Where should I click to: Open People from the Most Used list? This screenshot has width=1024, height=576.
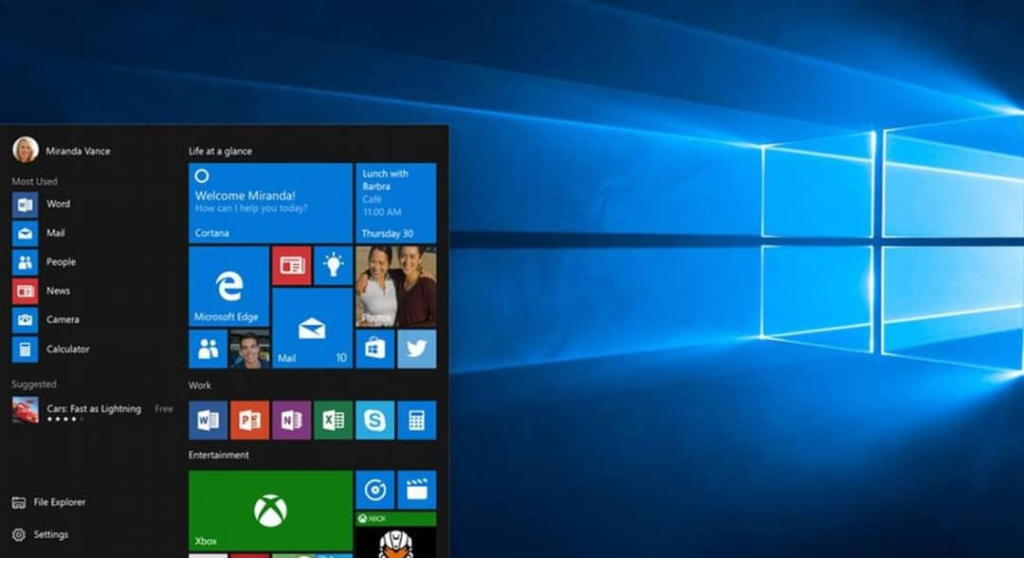(x=44, y=262)
